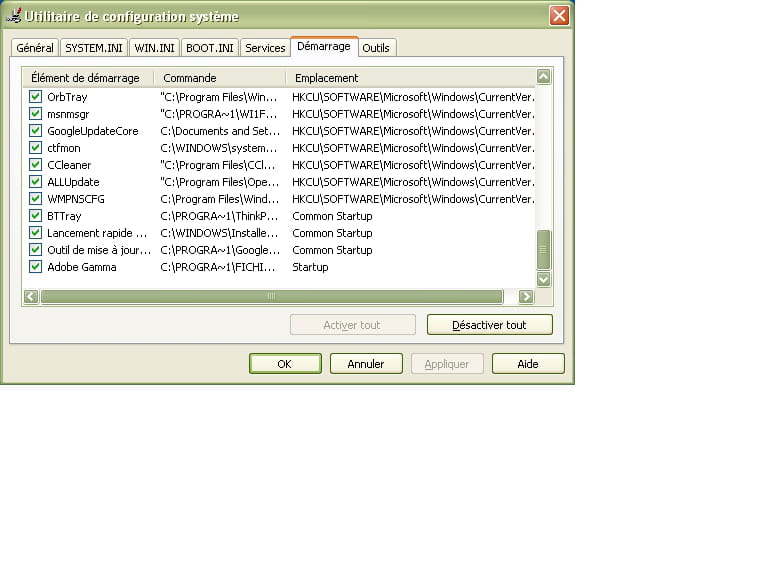Select the WMPNSCFG entry name
Viewport: 779px width, 569px height.
click(x=76, y=199)
